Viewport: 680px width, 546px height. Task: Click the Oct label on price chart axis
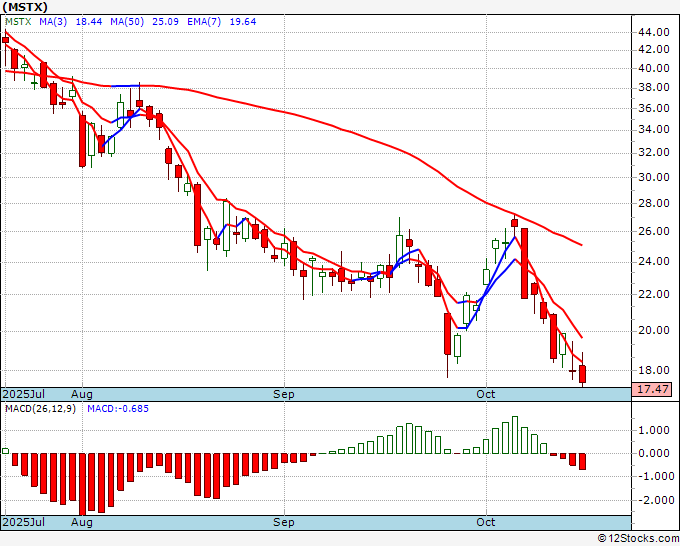485,394
